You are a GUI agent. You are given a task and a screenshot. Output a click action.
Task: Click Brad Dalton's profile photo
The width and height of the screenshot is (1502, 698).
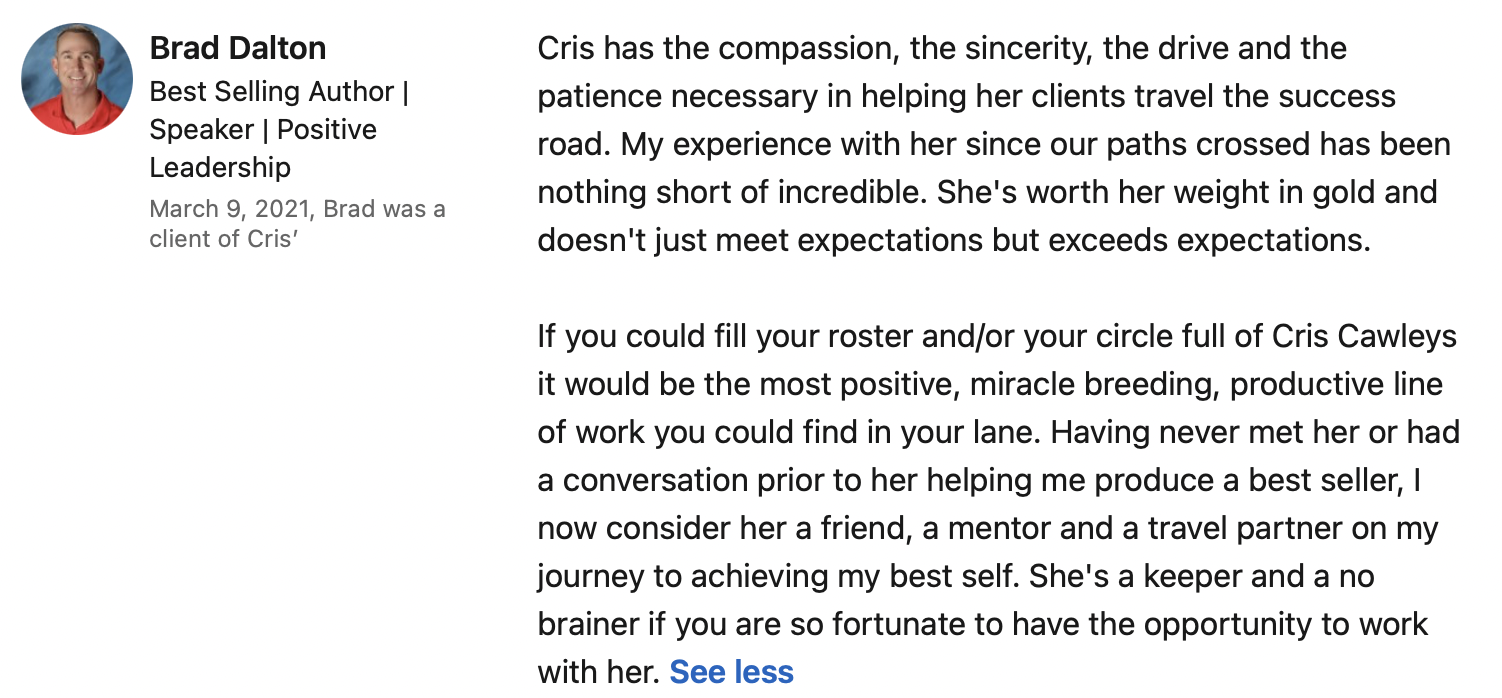click(x=77, y=79)
